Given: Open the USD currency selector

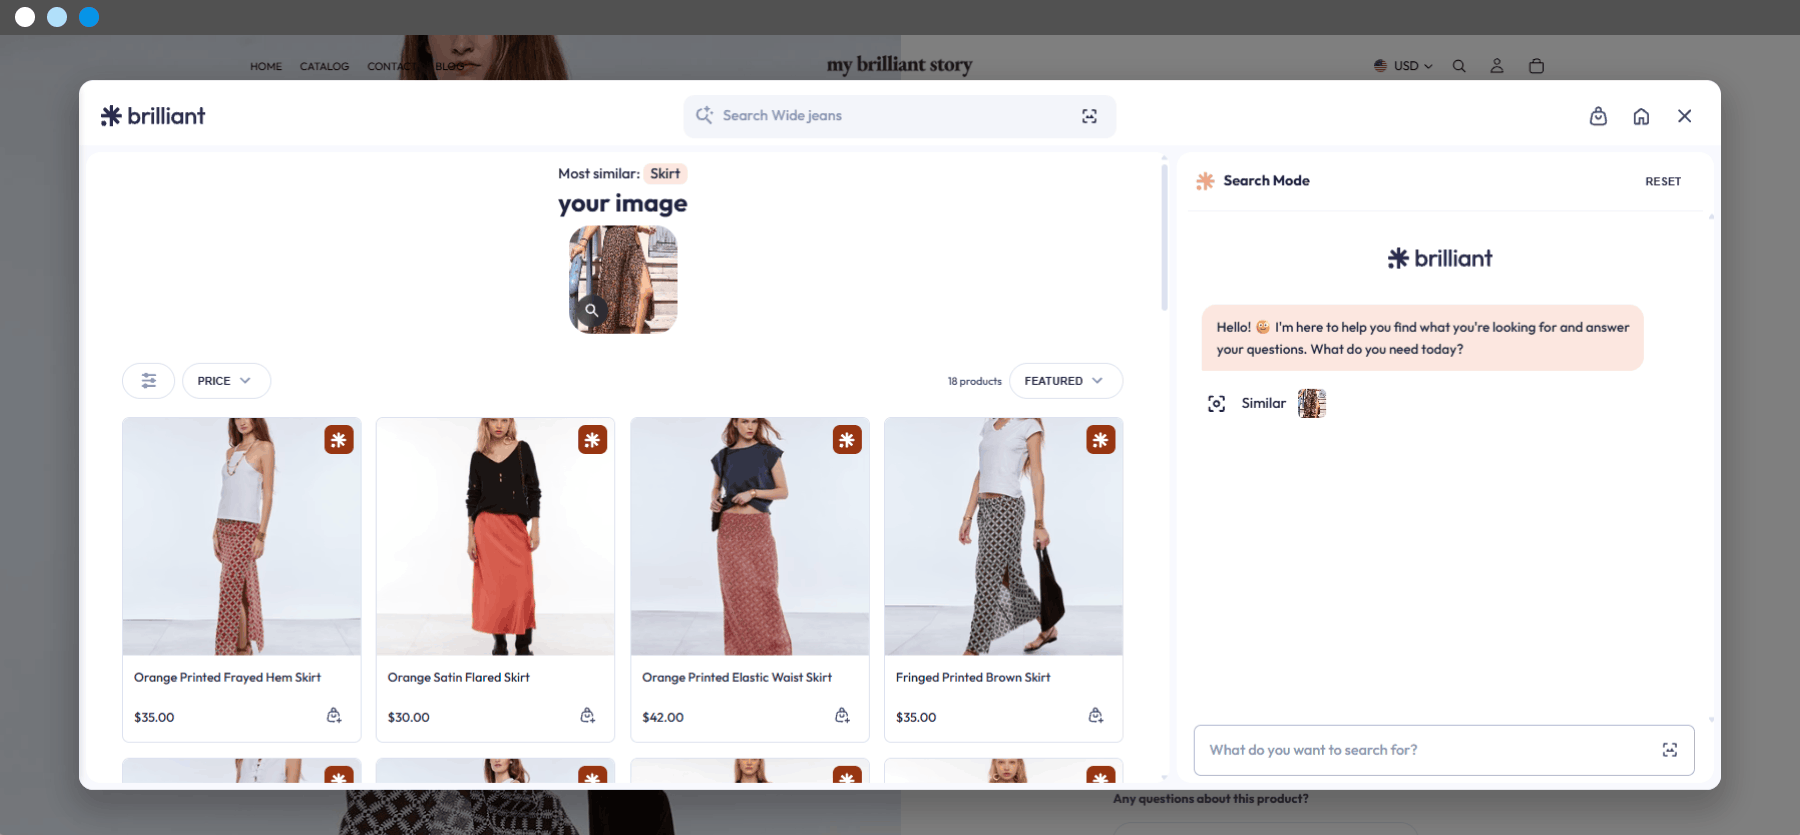Looking at the screenshot, I should 1404,66.
